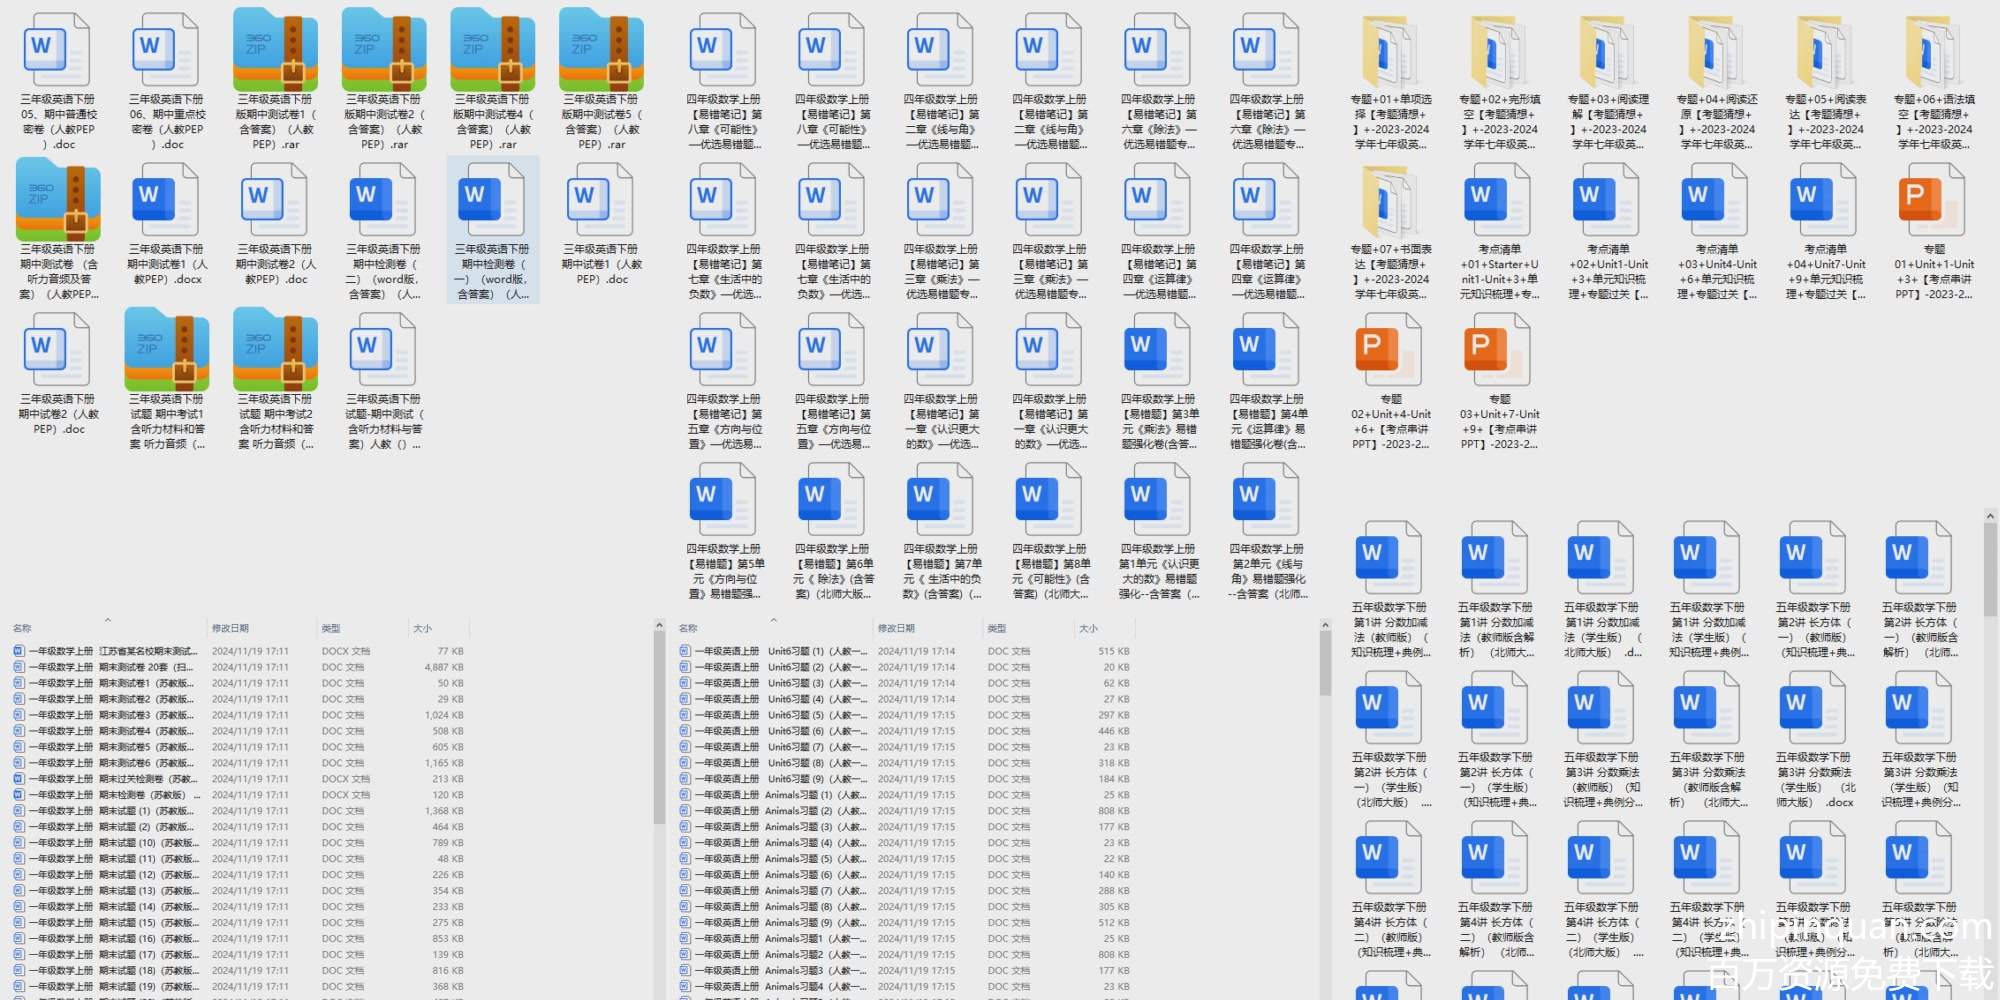Click the 五年级数学下册 pane scrollbar up arrow
The height and width of the screenshot is (1000, 2000).
tap(1990, 516)
